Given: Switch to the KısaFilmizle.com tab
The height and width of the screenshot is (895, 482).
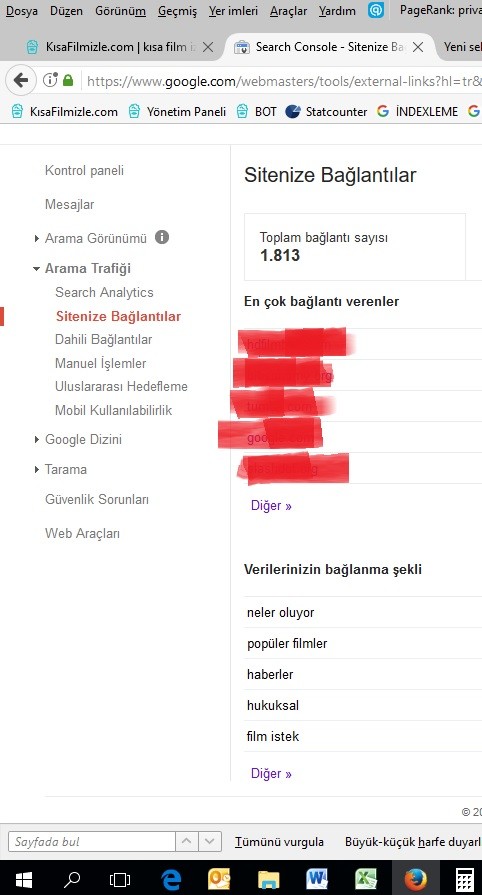Looking at the screenshot, I should [120, 47].
